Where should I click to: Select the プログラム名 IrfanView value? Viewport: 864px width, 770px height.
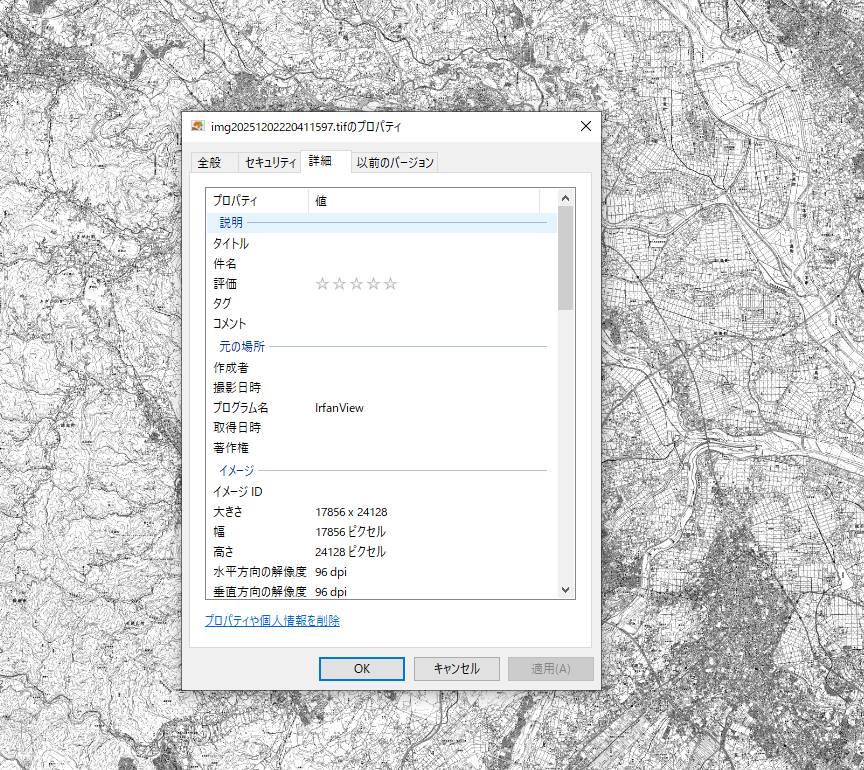pos(340,408)
